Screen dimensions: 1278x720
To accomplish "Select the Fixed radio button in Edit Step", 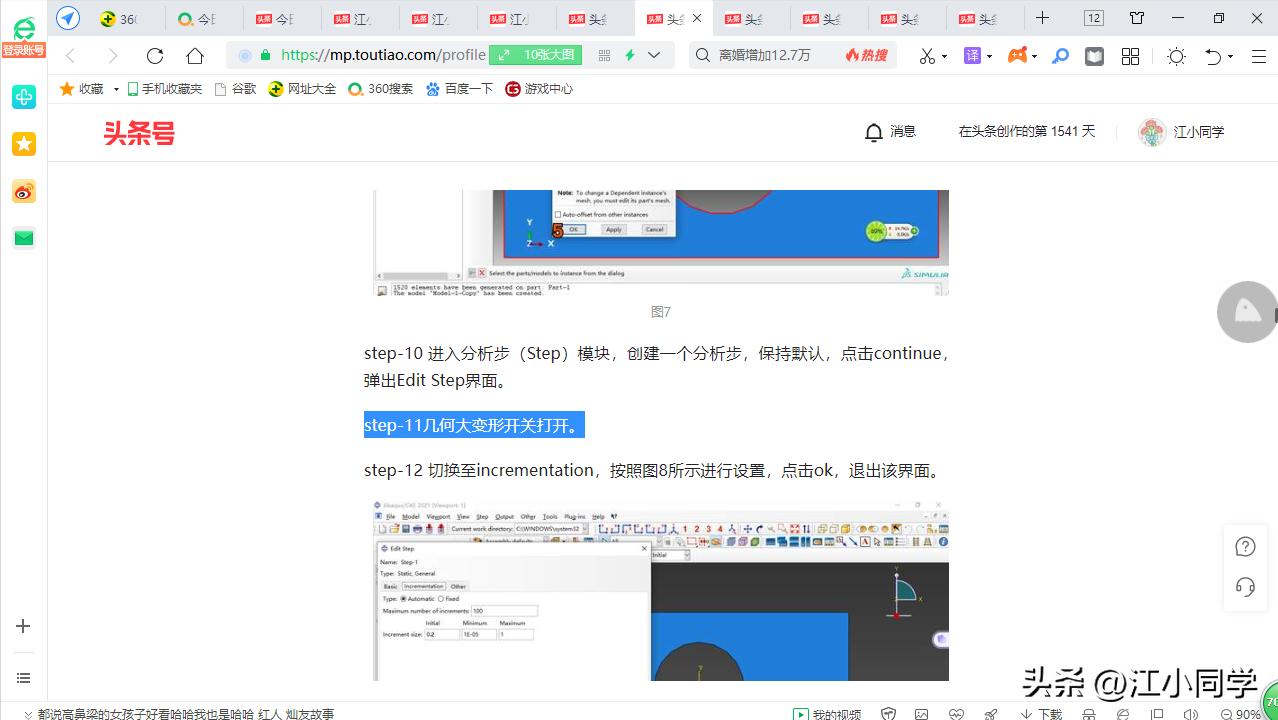I will [441, 599].
